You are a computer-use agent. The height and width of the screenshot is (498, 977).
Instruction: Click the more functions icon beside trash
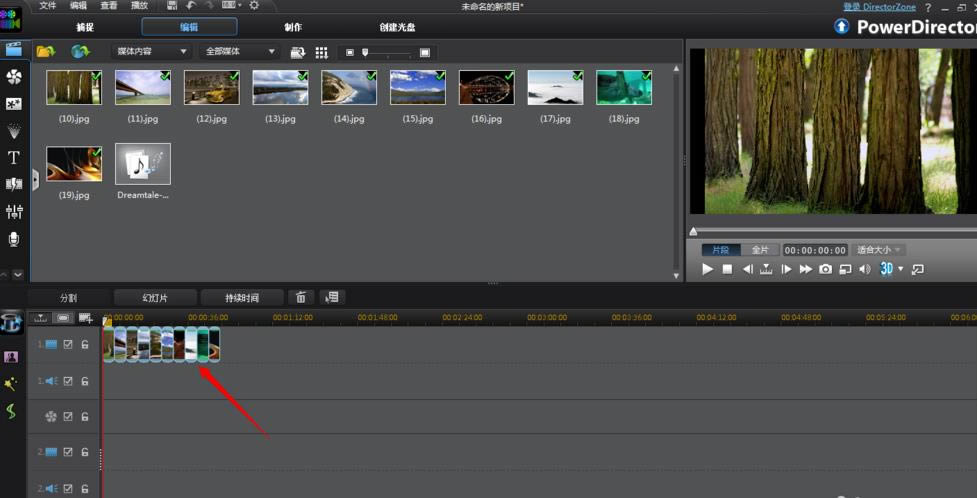coord(332,297)
